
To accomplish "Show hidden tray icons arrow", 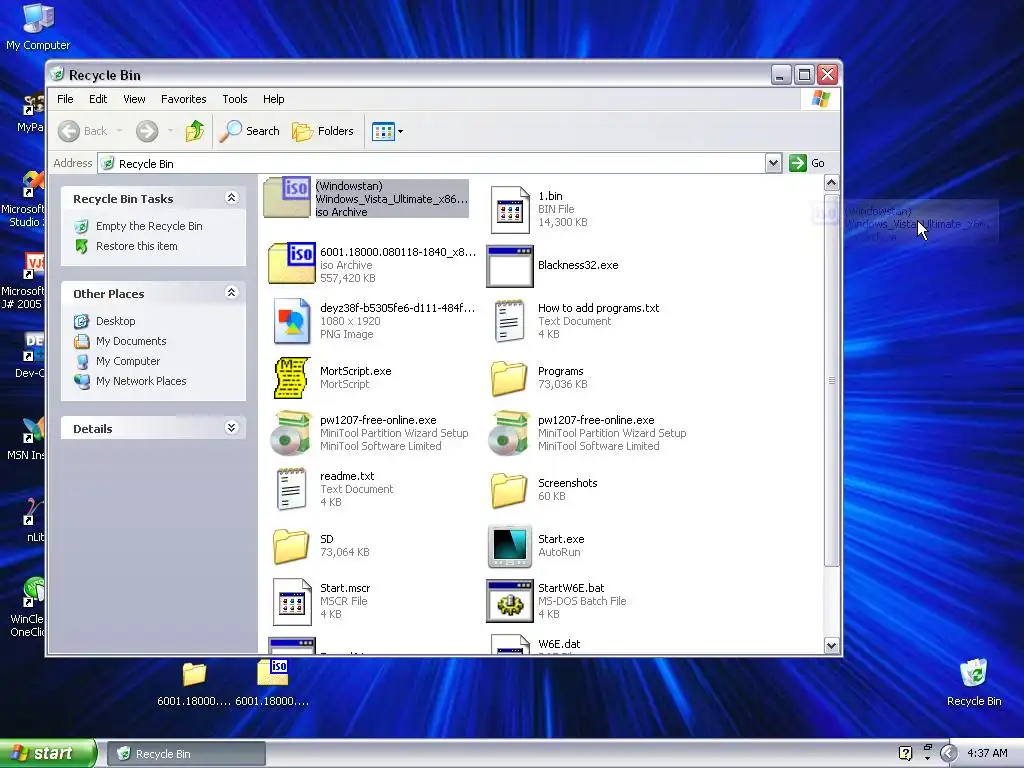I will point(949,754).
